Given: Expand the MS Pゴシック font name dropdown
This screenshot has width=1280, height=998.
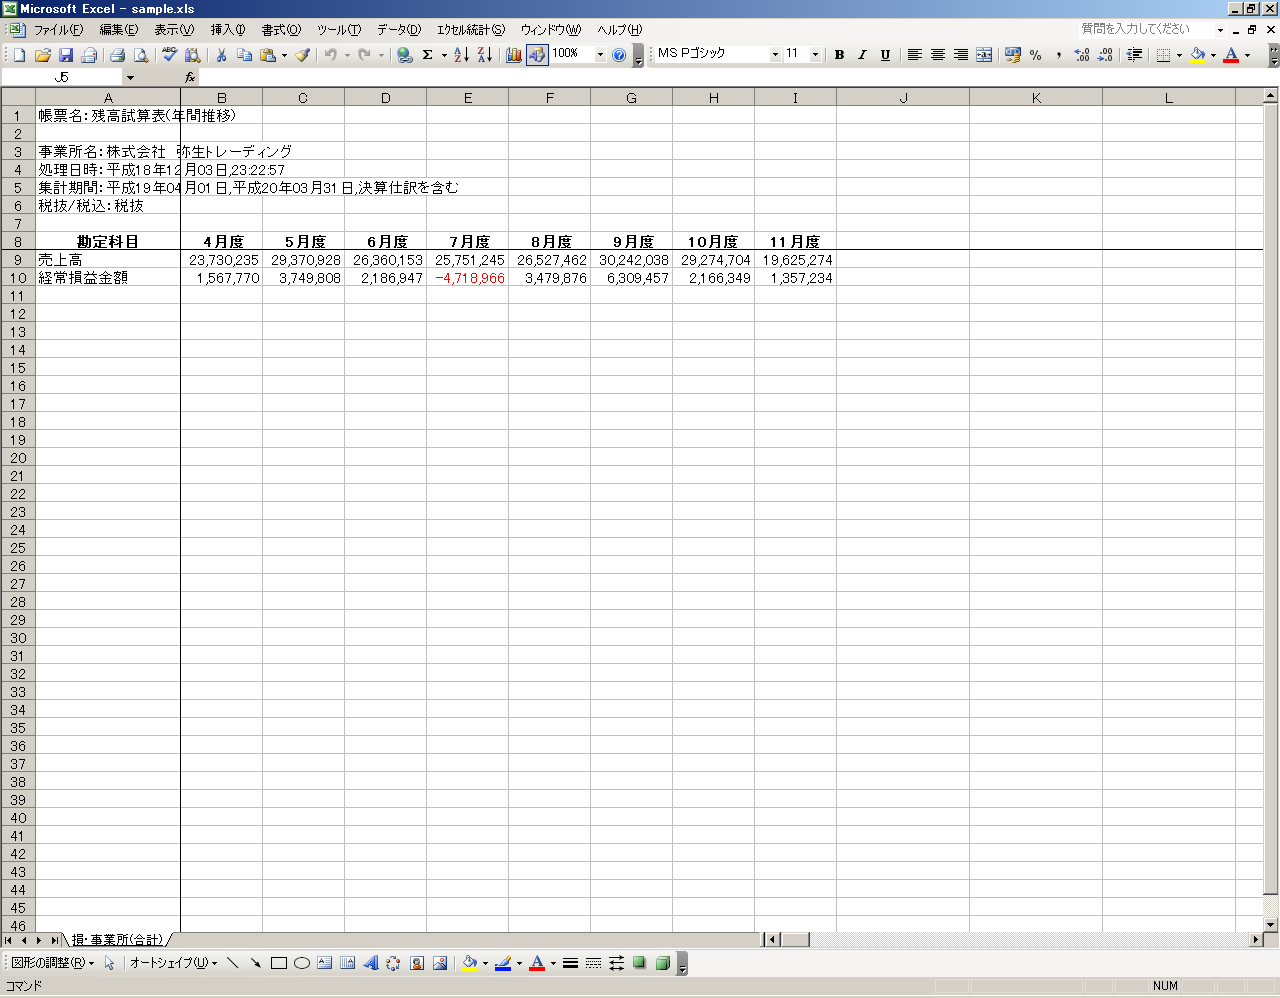Looking at the screenshot, I should pos(775,55).
